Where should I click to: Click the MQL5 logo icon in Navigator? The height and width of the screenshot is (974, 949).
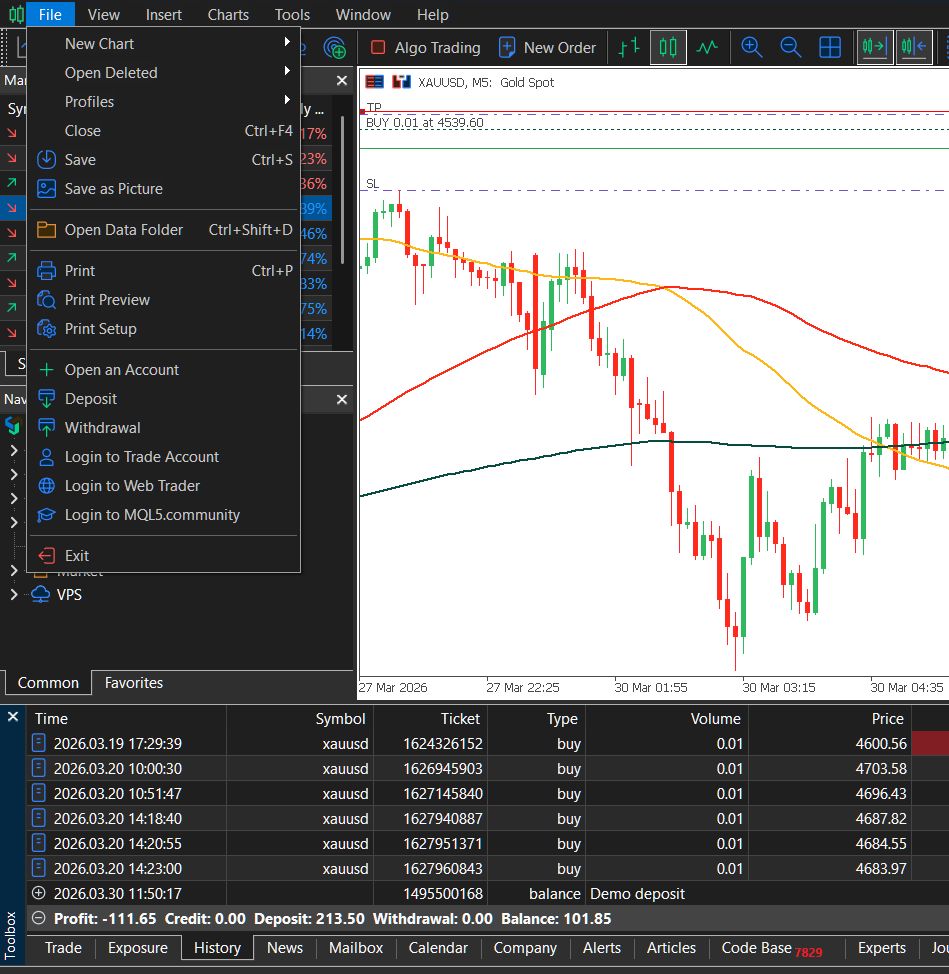(x=13, y=426)
